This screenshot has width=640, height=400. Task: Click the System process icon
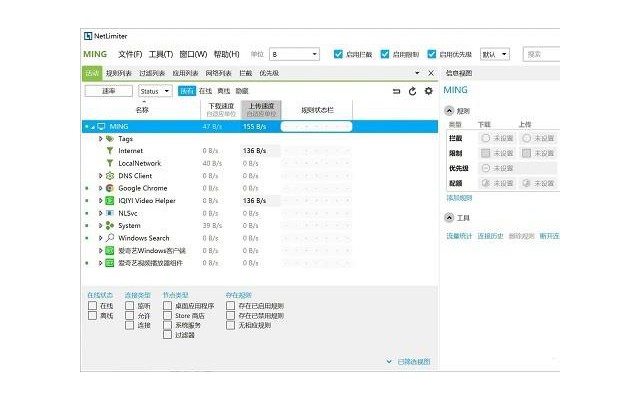coord(109,225)
